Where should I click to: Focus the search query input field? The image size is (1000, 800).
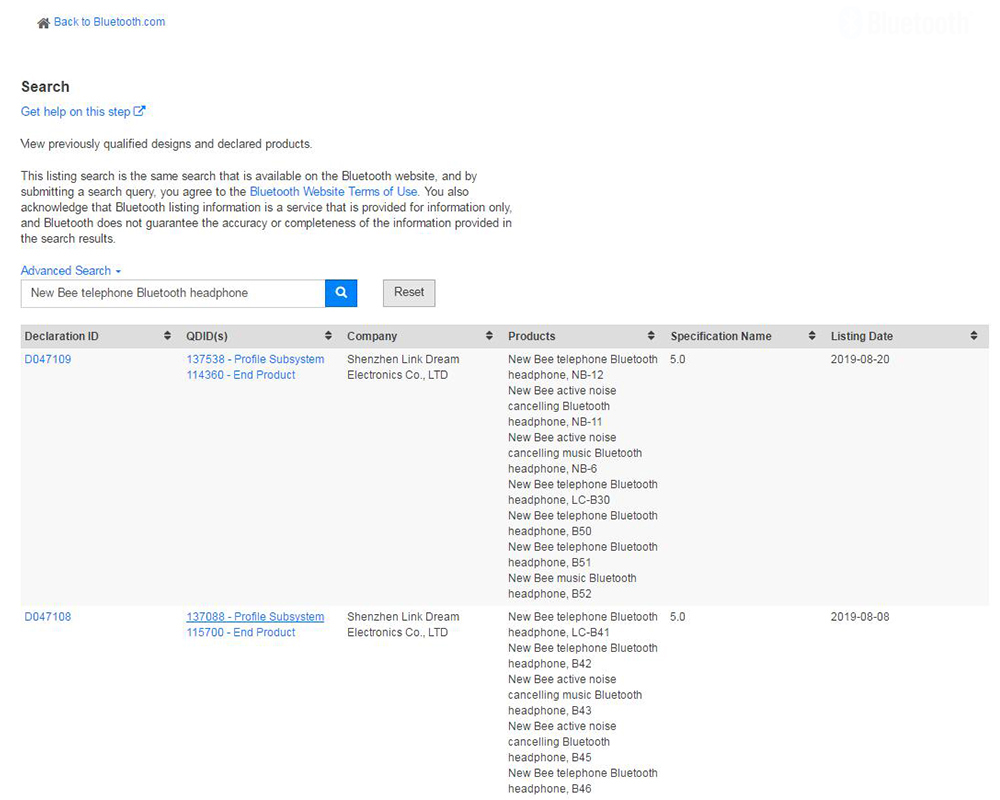[x=173, y=293]
